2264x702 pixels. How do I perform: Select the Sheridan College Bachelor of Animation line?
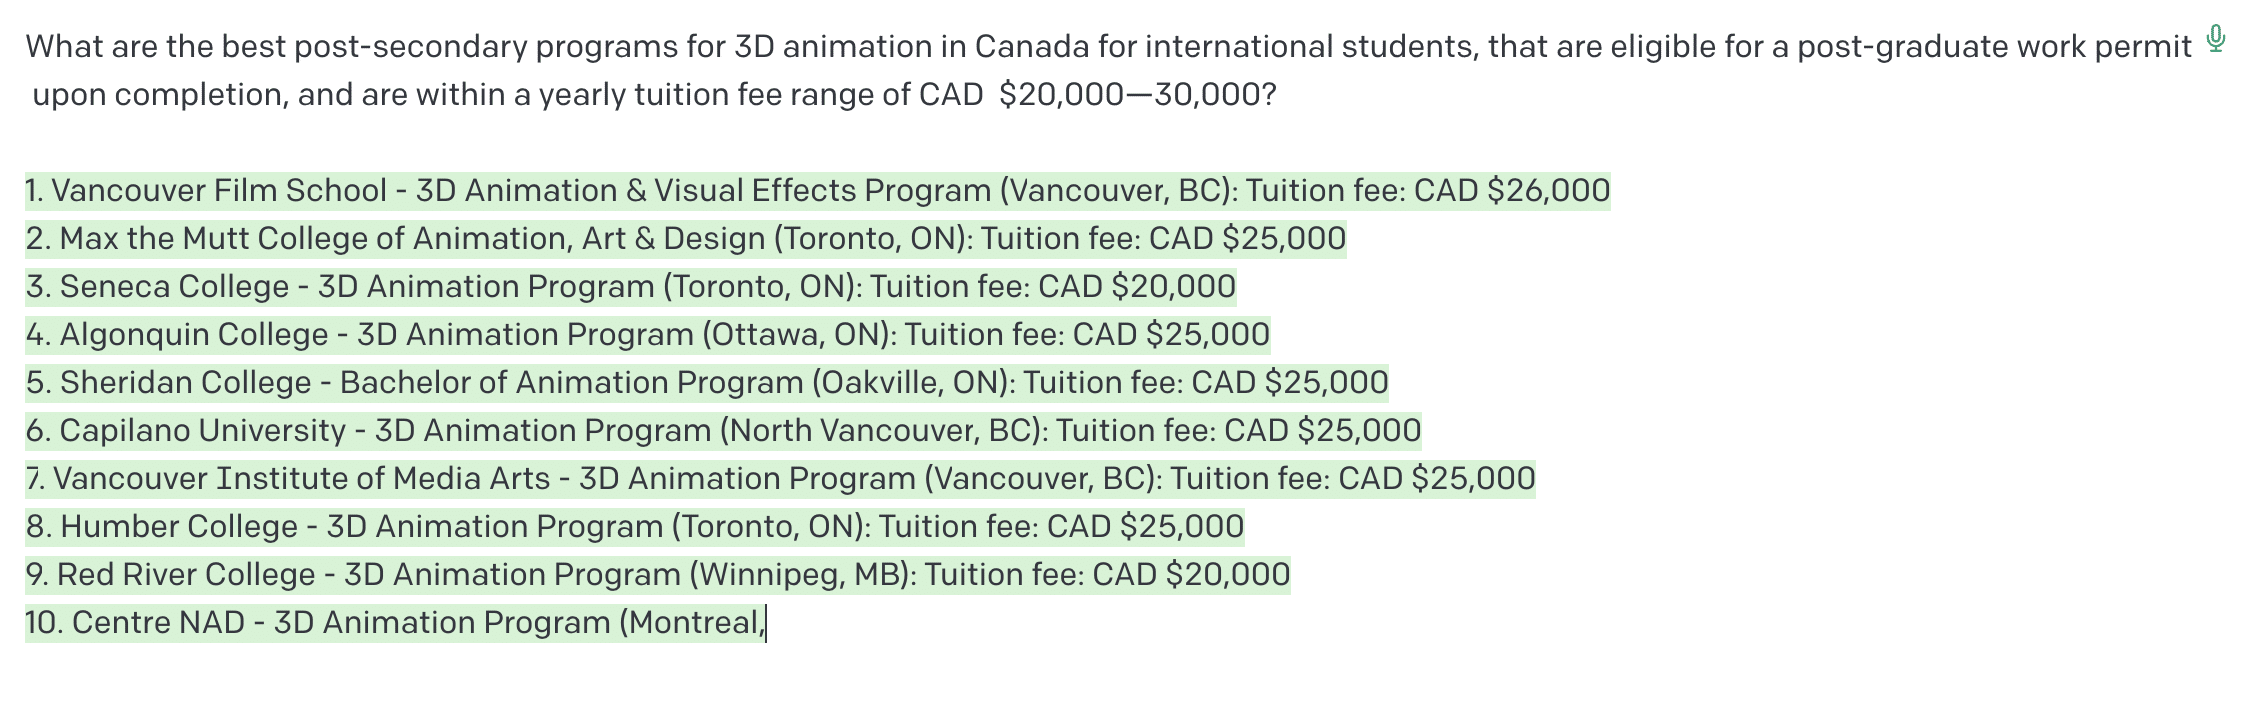click(706, 383)
